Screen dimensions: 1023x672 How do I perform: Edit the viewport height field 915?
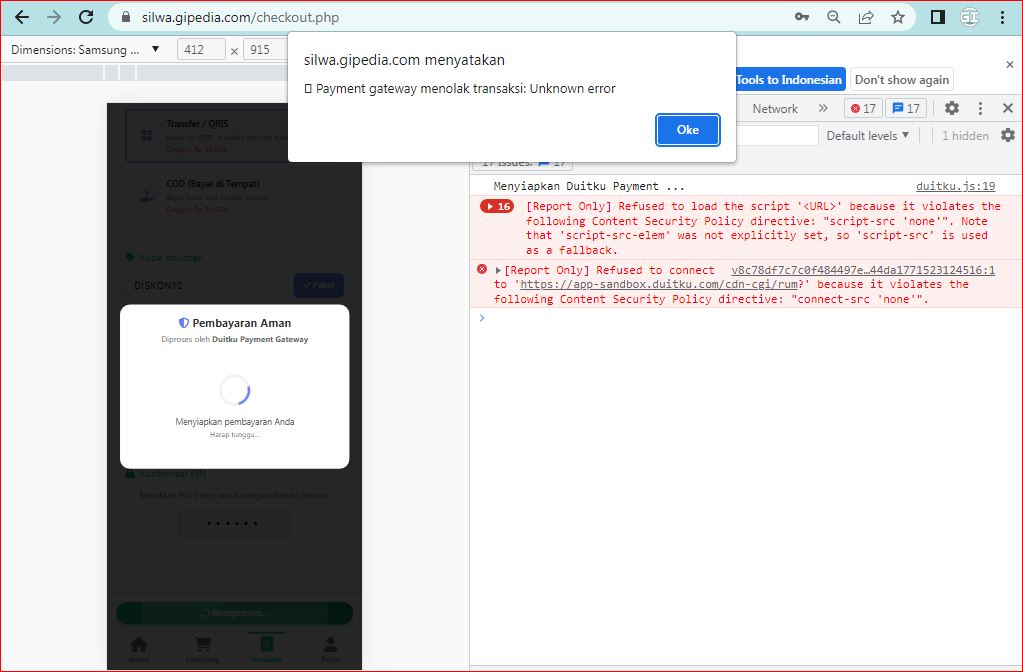264,50
